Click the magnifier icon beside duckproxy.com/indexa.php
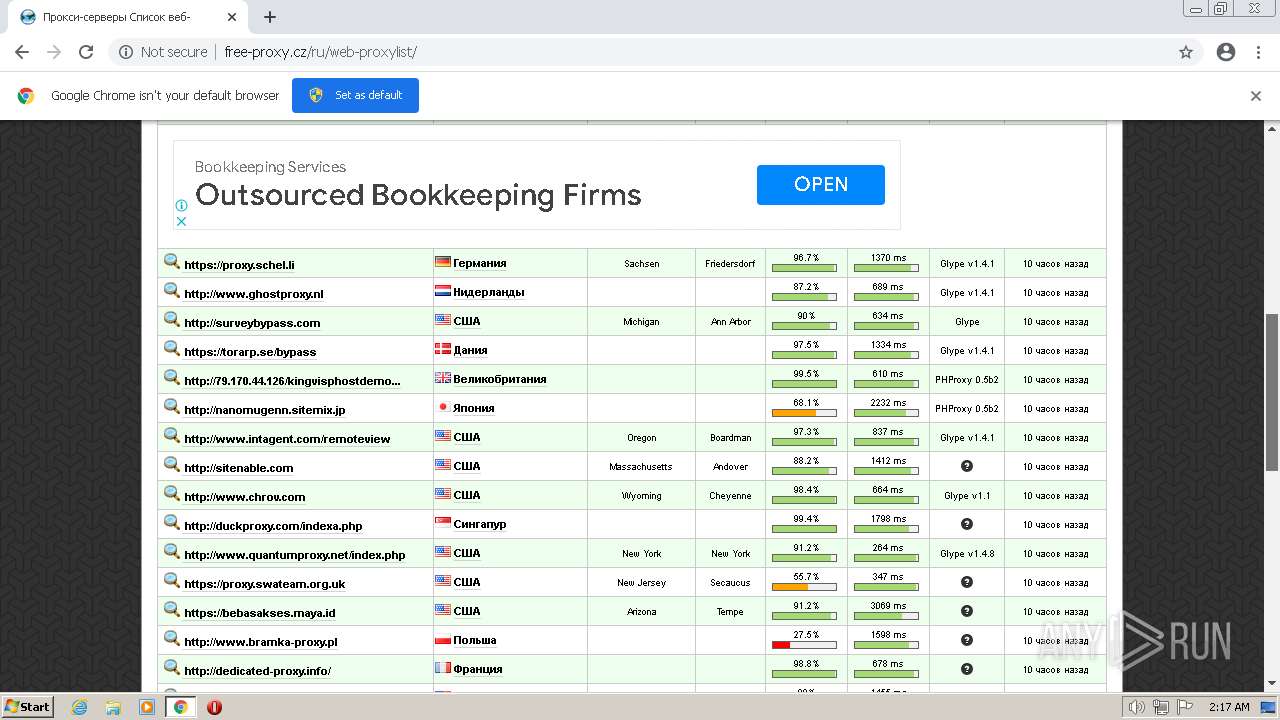Screen dimensions: 1280x720 click(172, 523)
